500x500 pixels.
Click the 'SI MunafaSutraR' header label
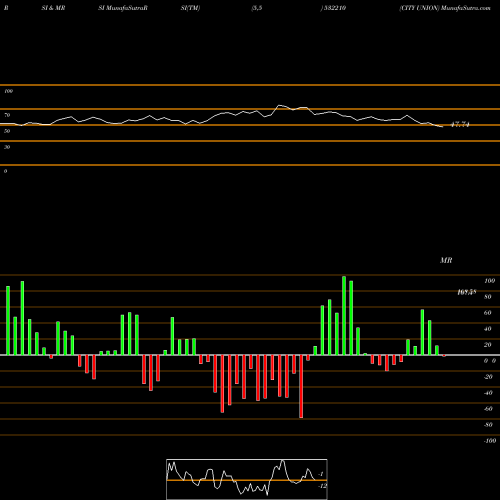click(x=123, y=8)
